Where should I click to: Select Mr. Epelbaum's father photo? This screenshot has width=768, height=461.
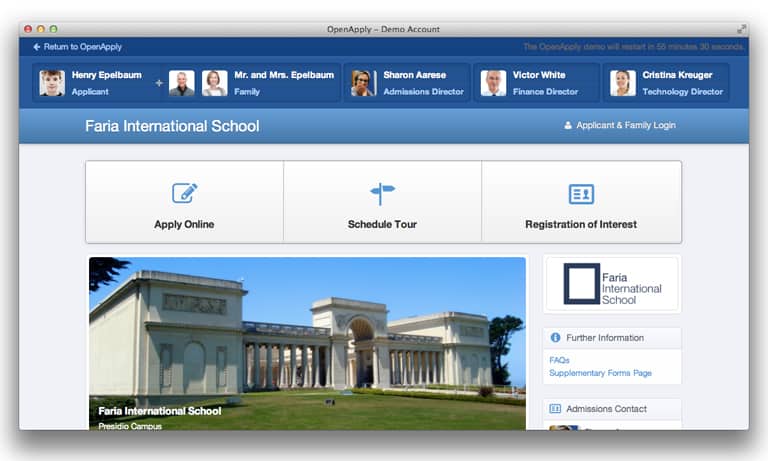point(182,83)
